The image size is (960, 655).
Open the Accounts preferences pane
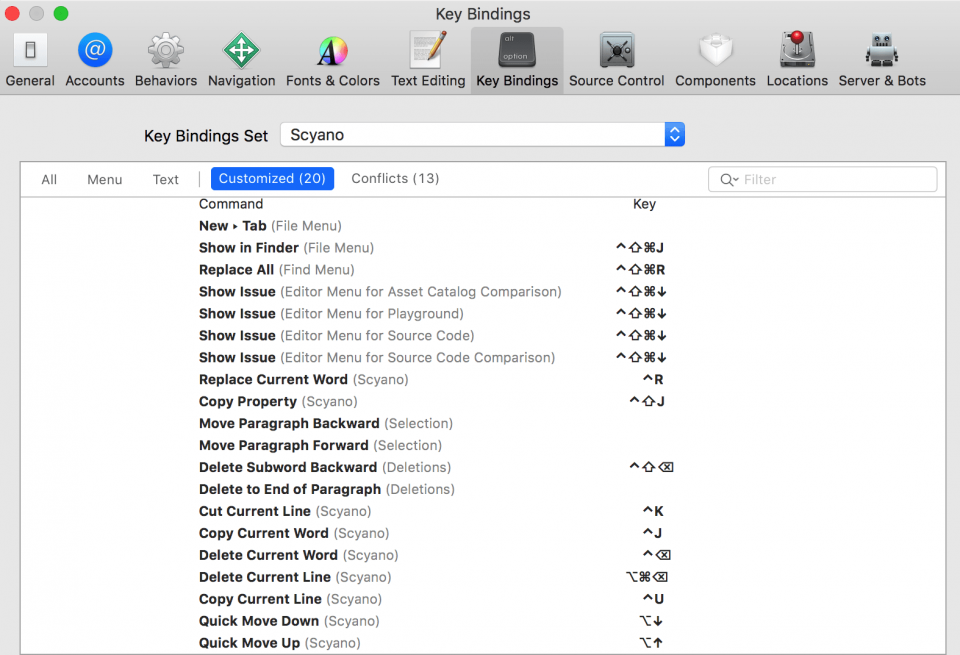point(94,58)
